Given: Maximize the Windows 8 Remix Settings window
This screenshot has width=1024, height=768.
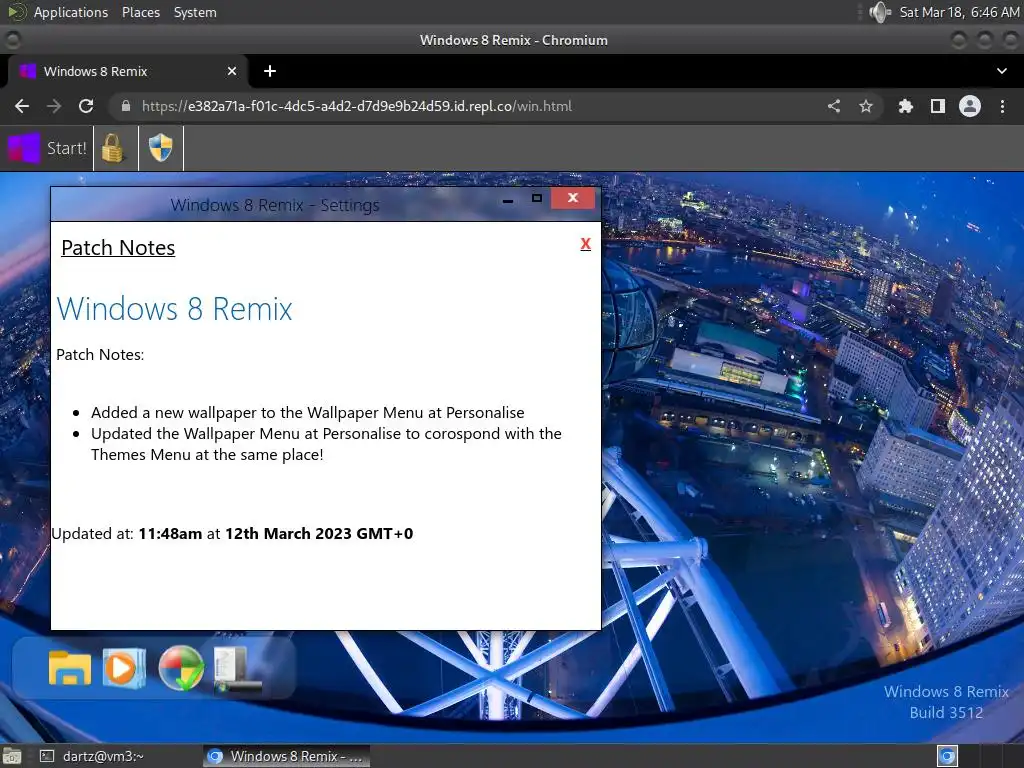Looking at the screenshot, I should [537, 199].
